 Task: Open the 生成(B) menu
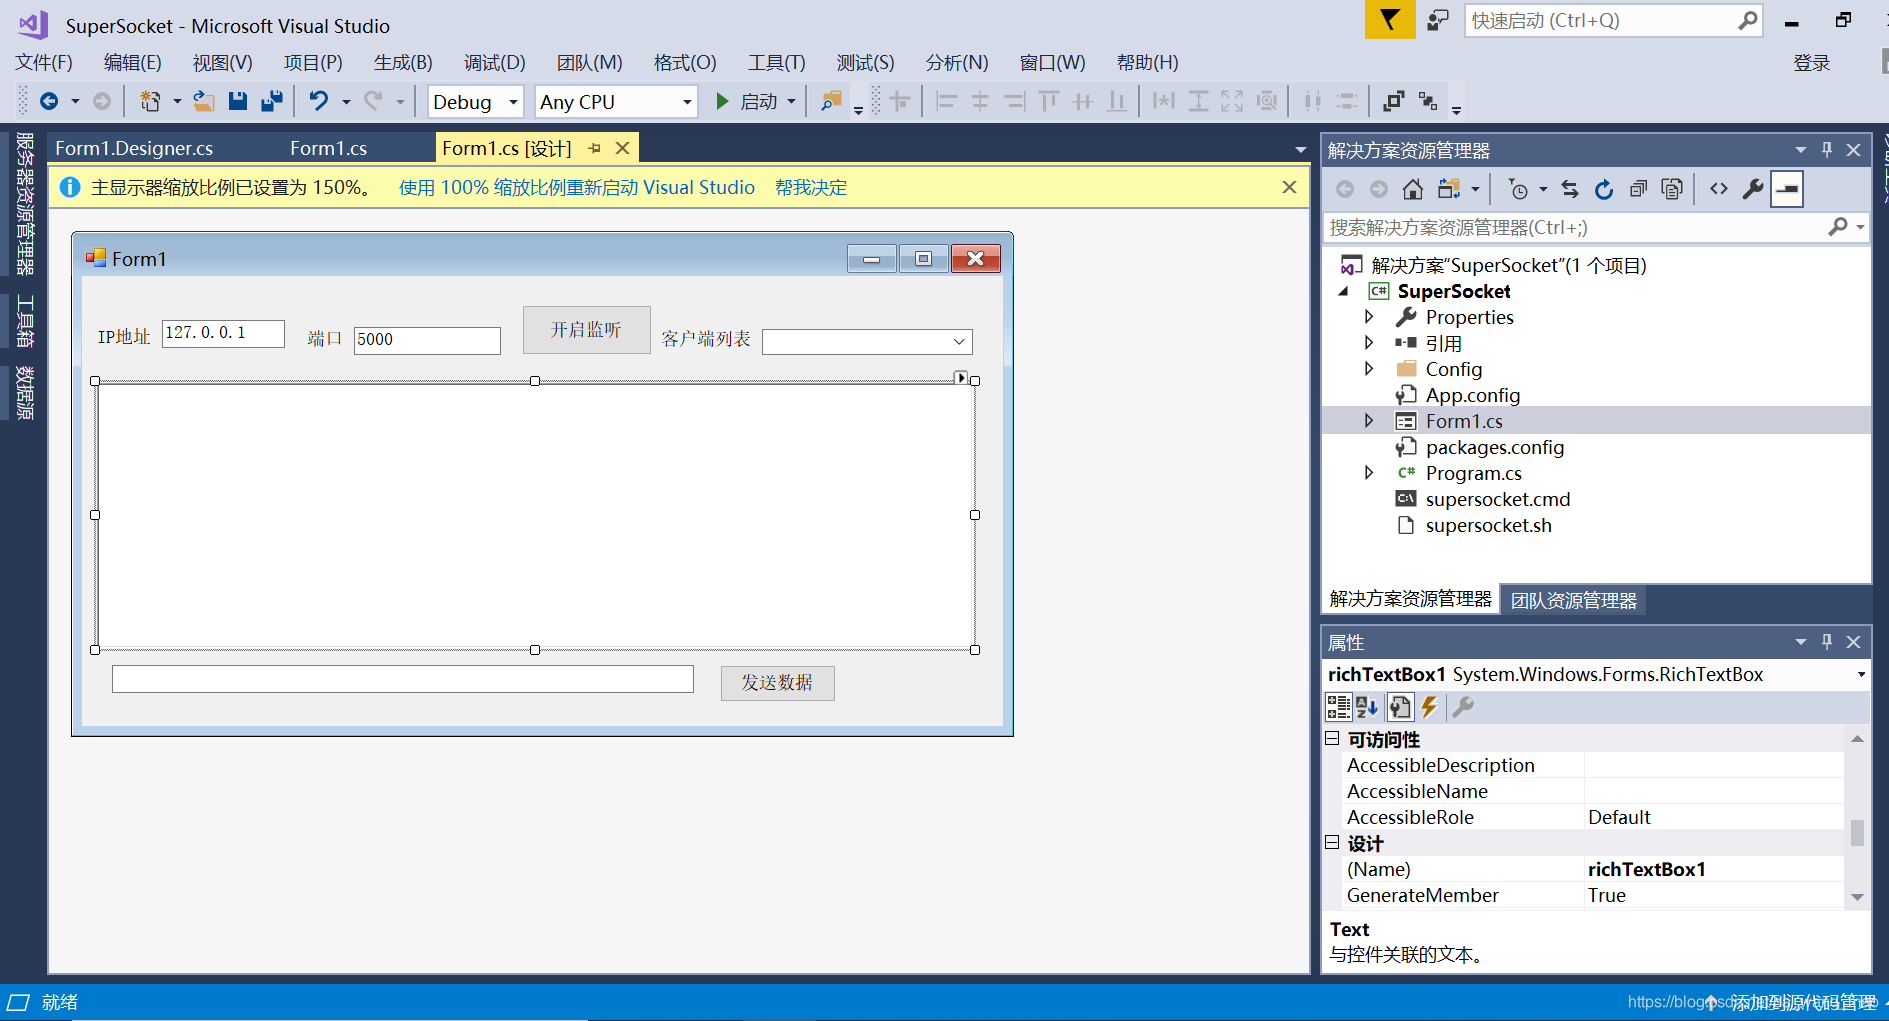403,62
